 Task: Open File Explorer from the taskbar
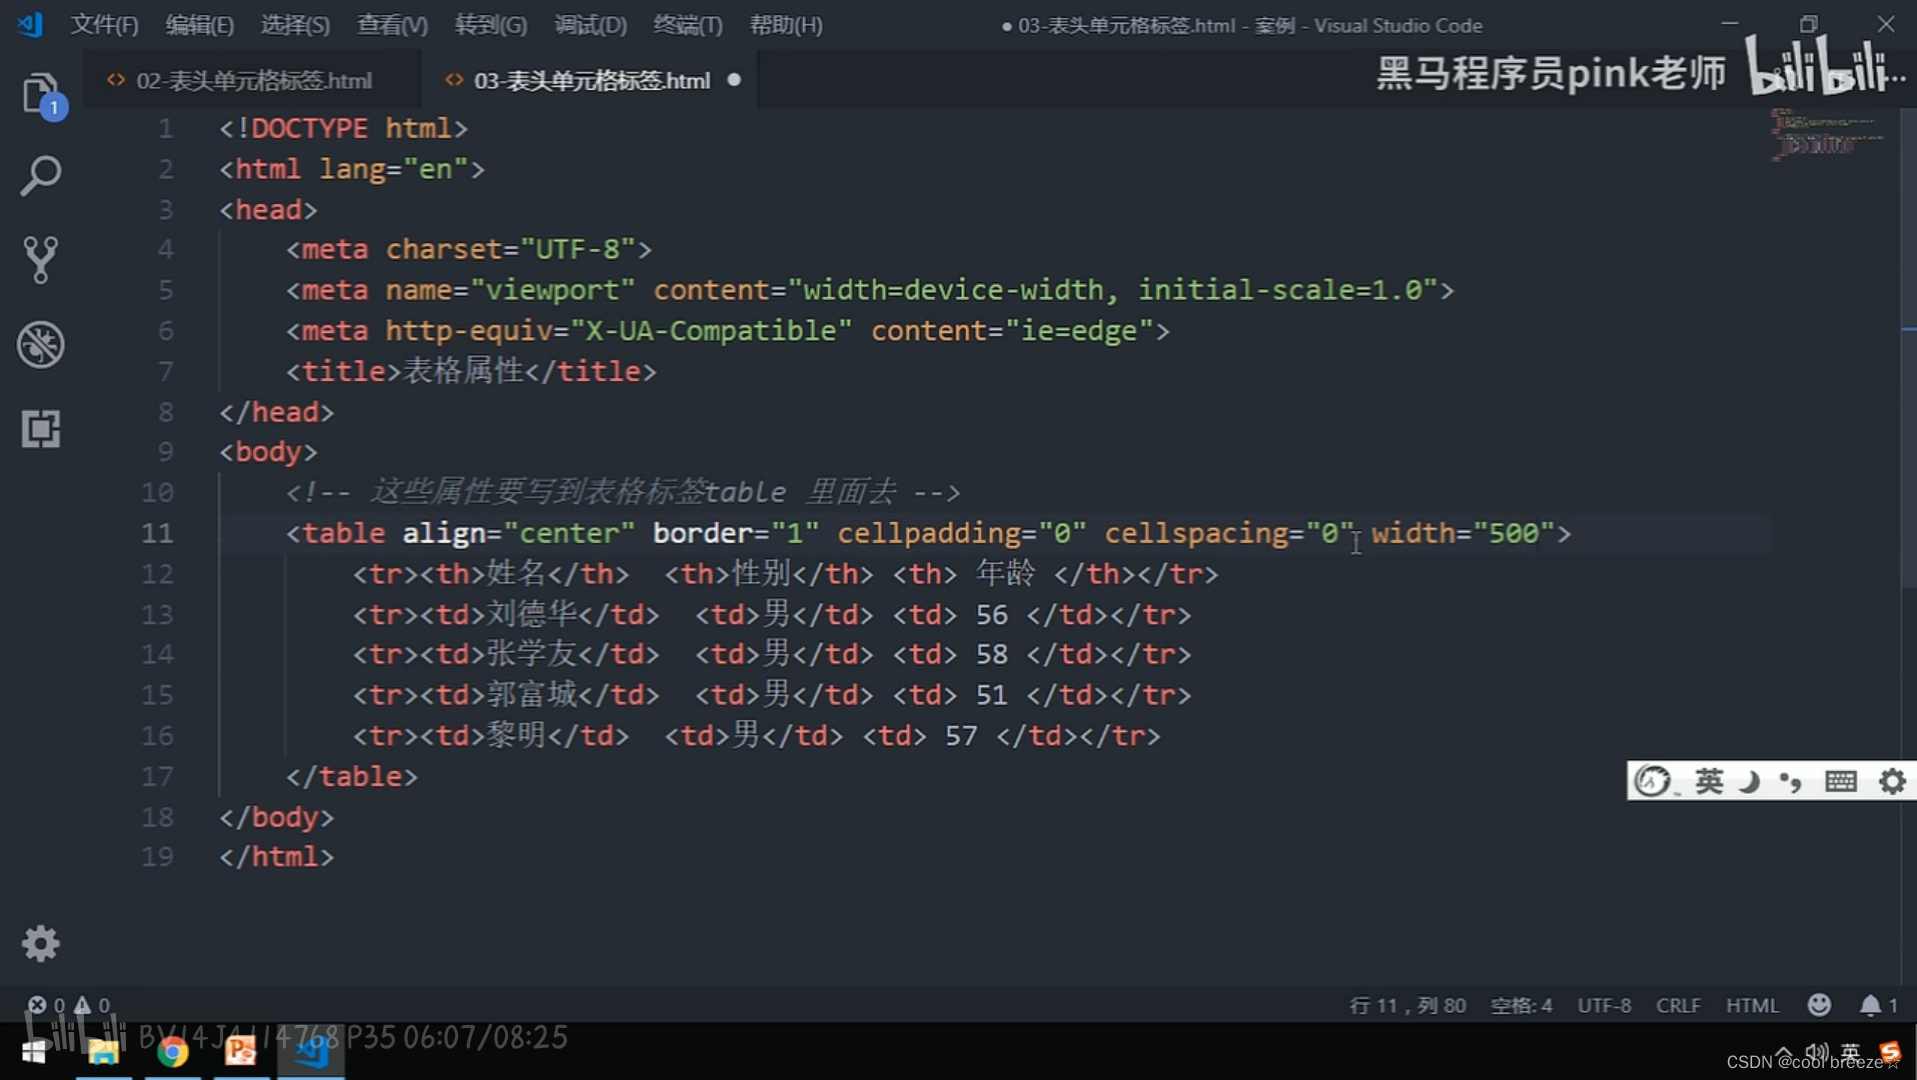[x=103, y=1052]
